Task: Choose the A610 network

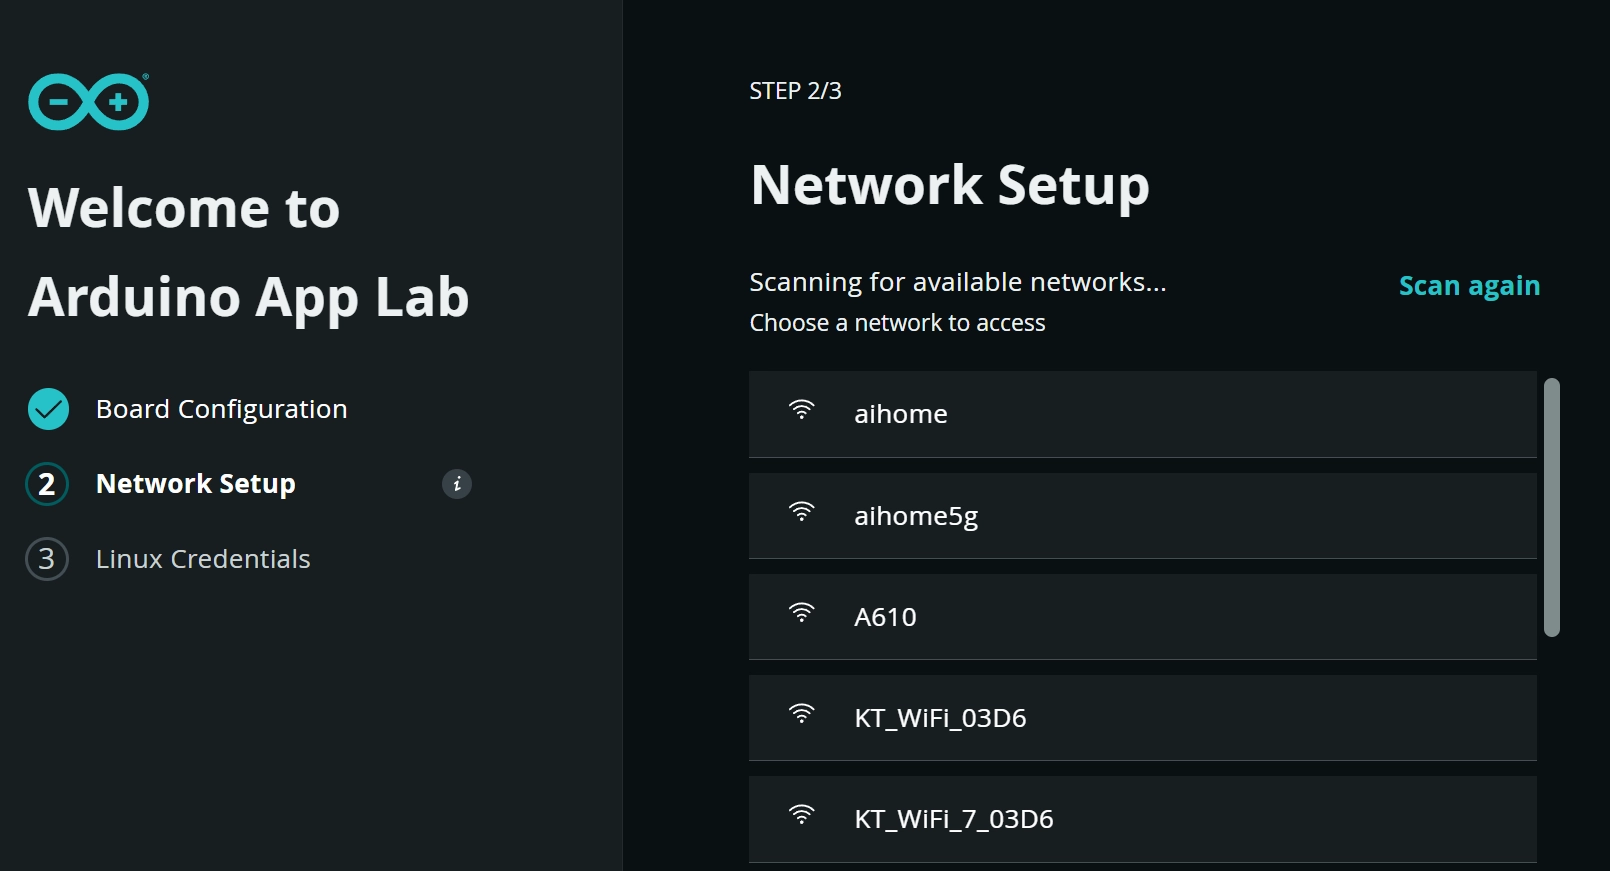Action: click(1142, 617)
